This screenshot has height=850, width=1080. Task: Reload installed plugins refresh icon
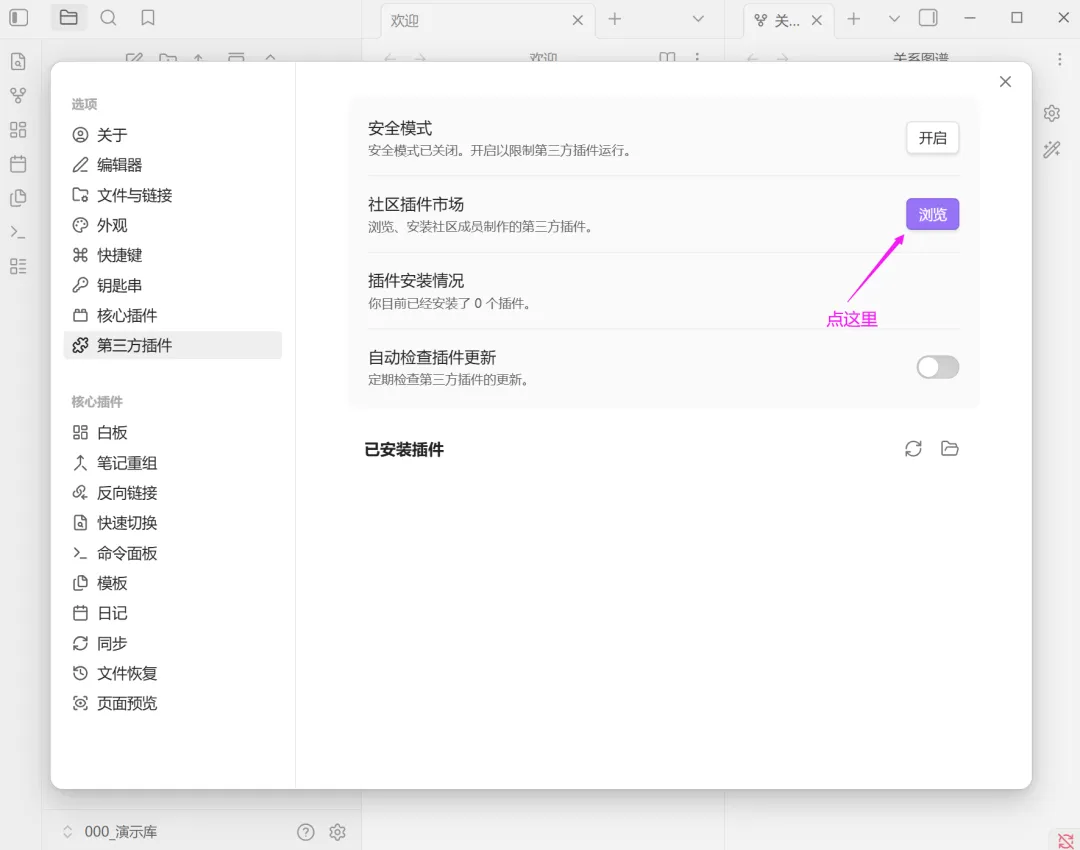pyautogui.click(x=913, y=448)
